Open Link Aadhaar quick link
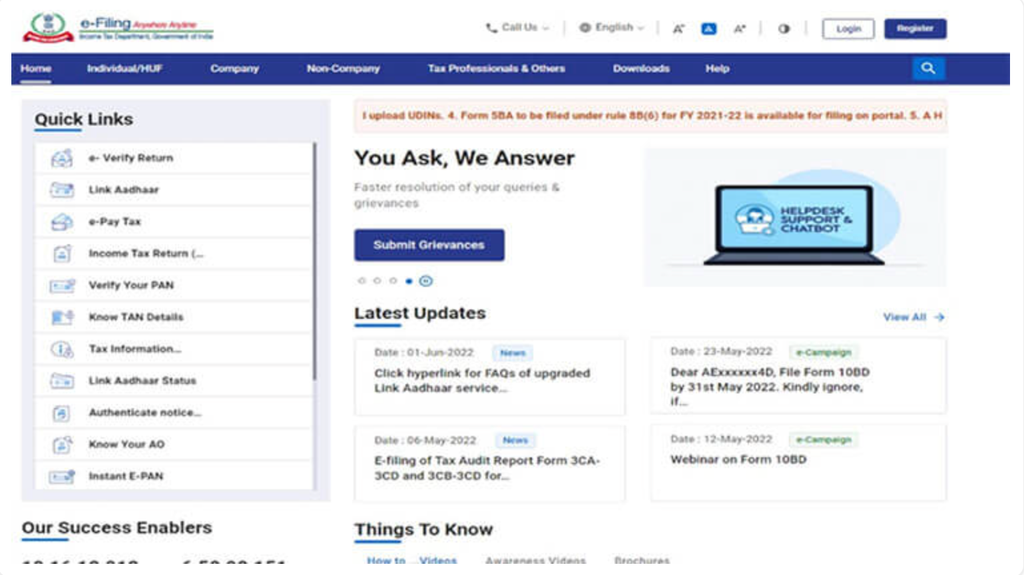Screen dimensions: 1024x575 pos(174,189)
